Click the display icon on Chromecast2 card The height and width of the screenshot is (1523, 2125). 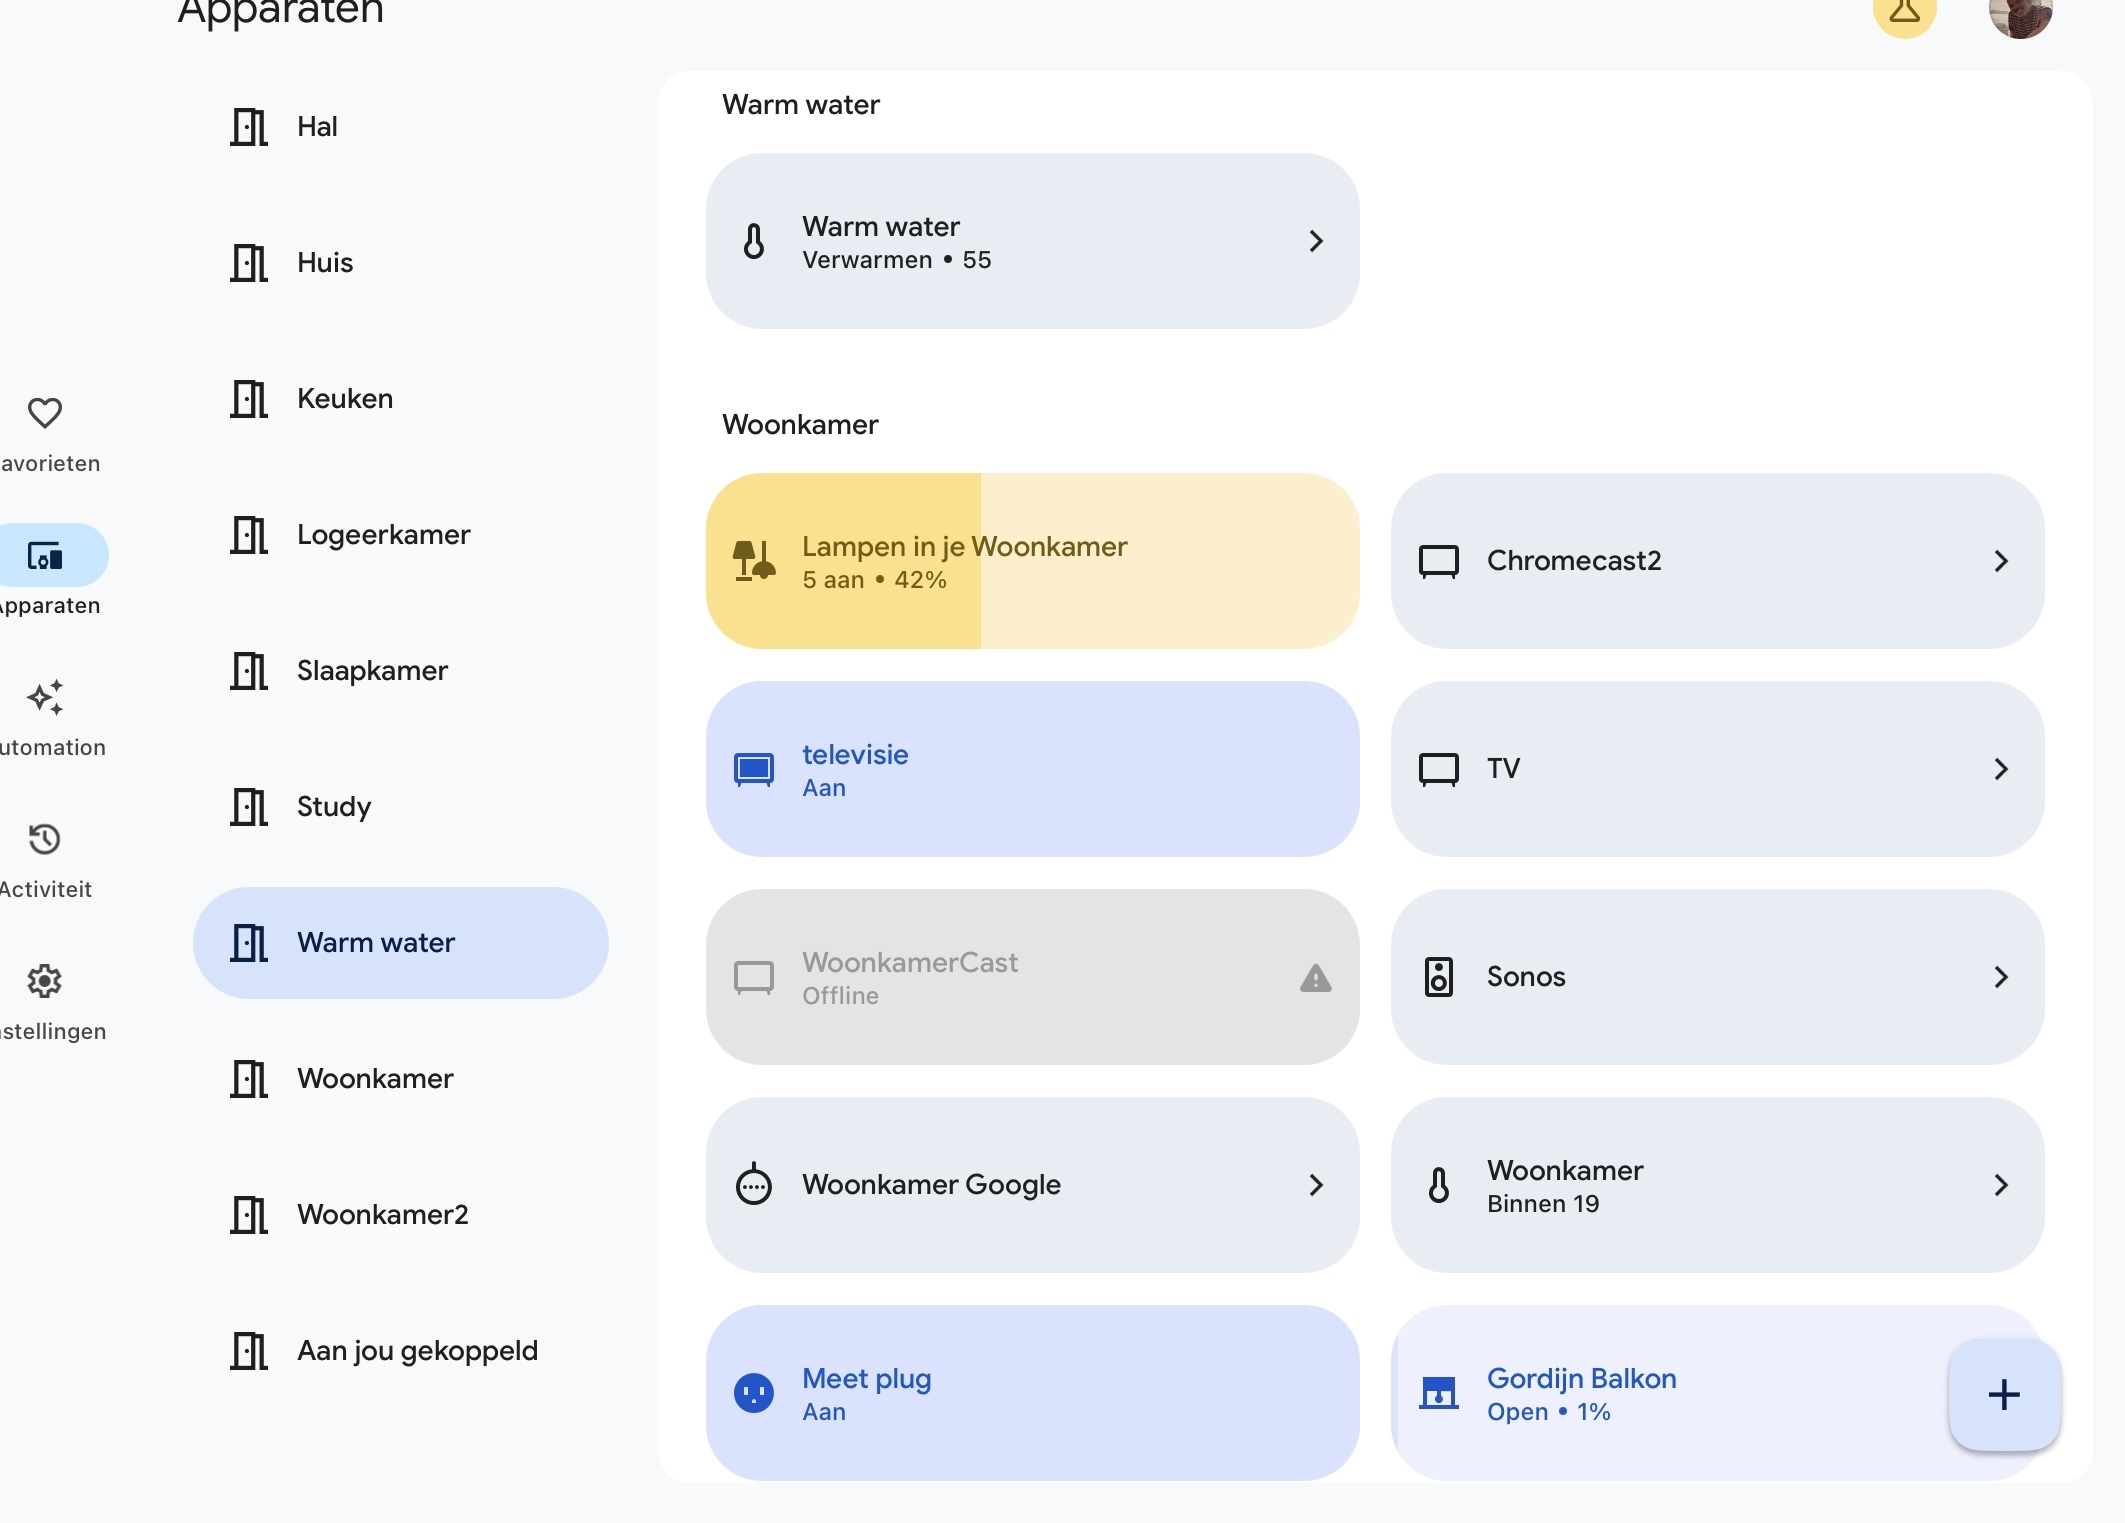[1439, 561]
